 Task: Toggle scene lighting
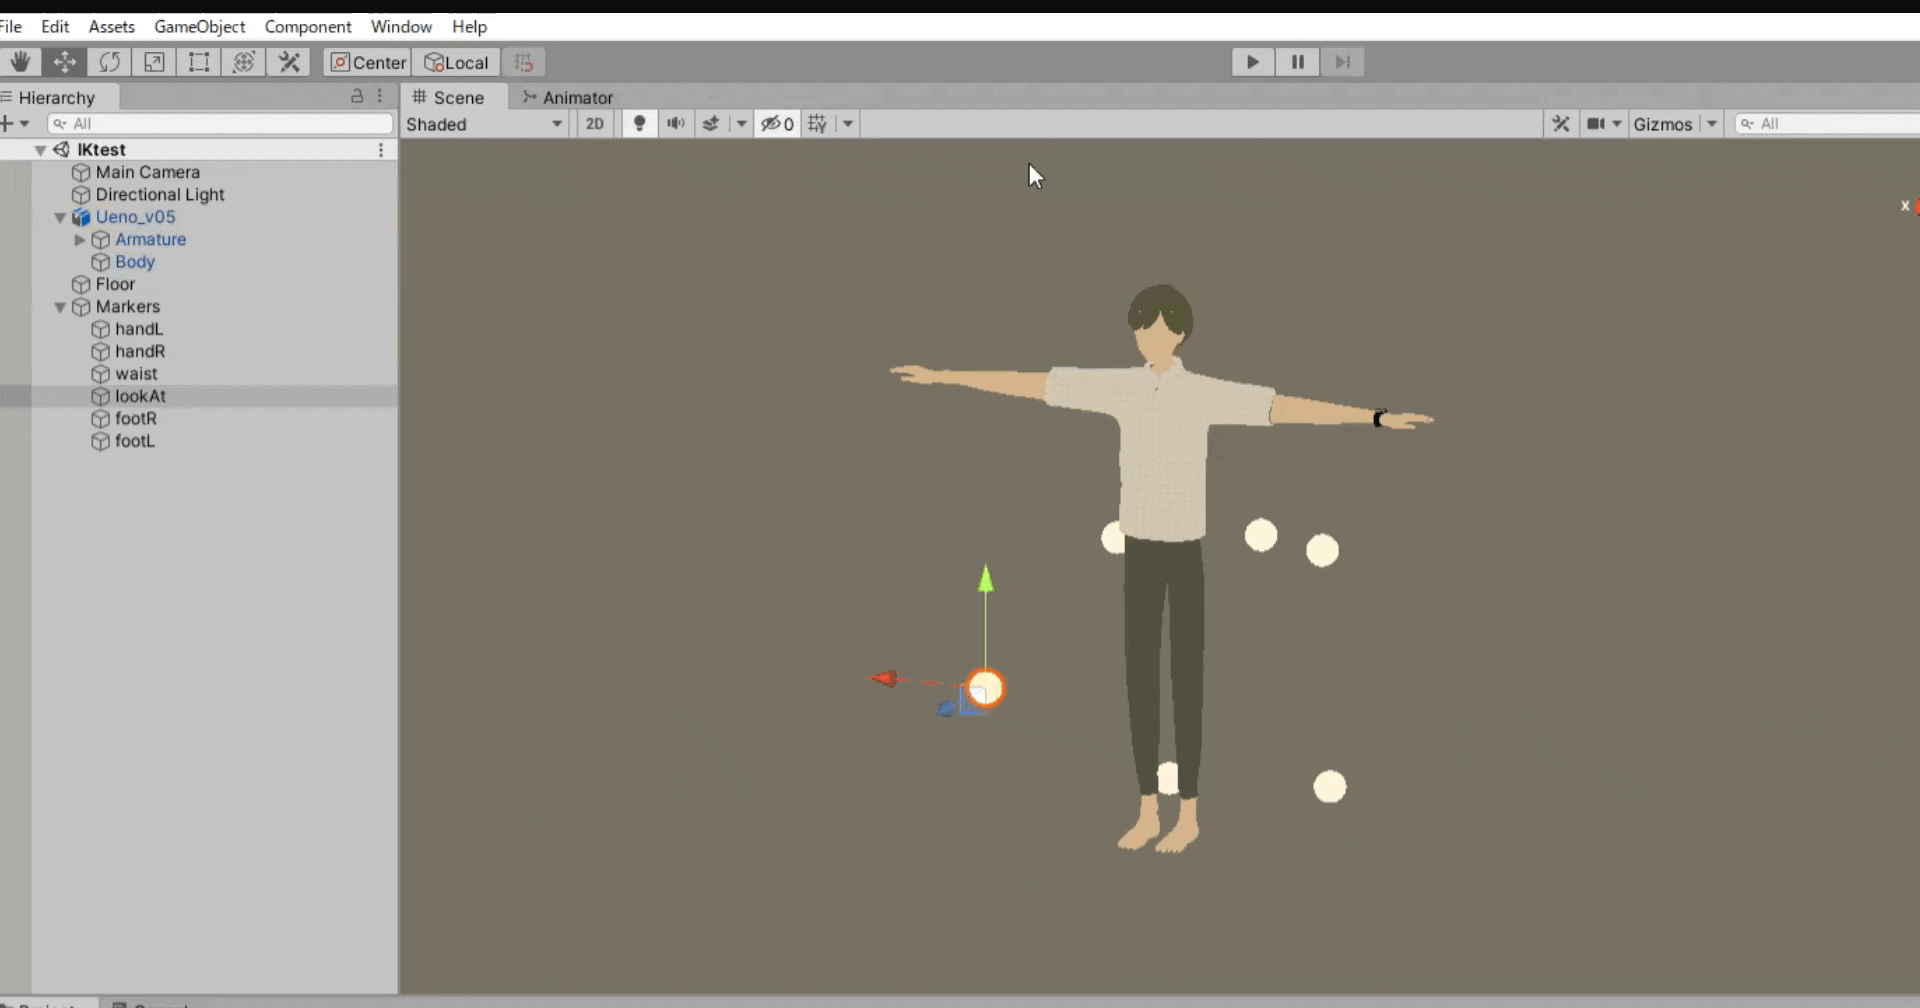pyautogui.click(x=639, y=124)
